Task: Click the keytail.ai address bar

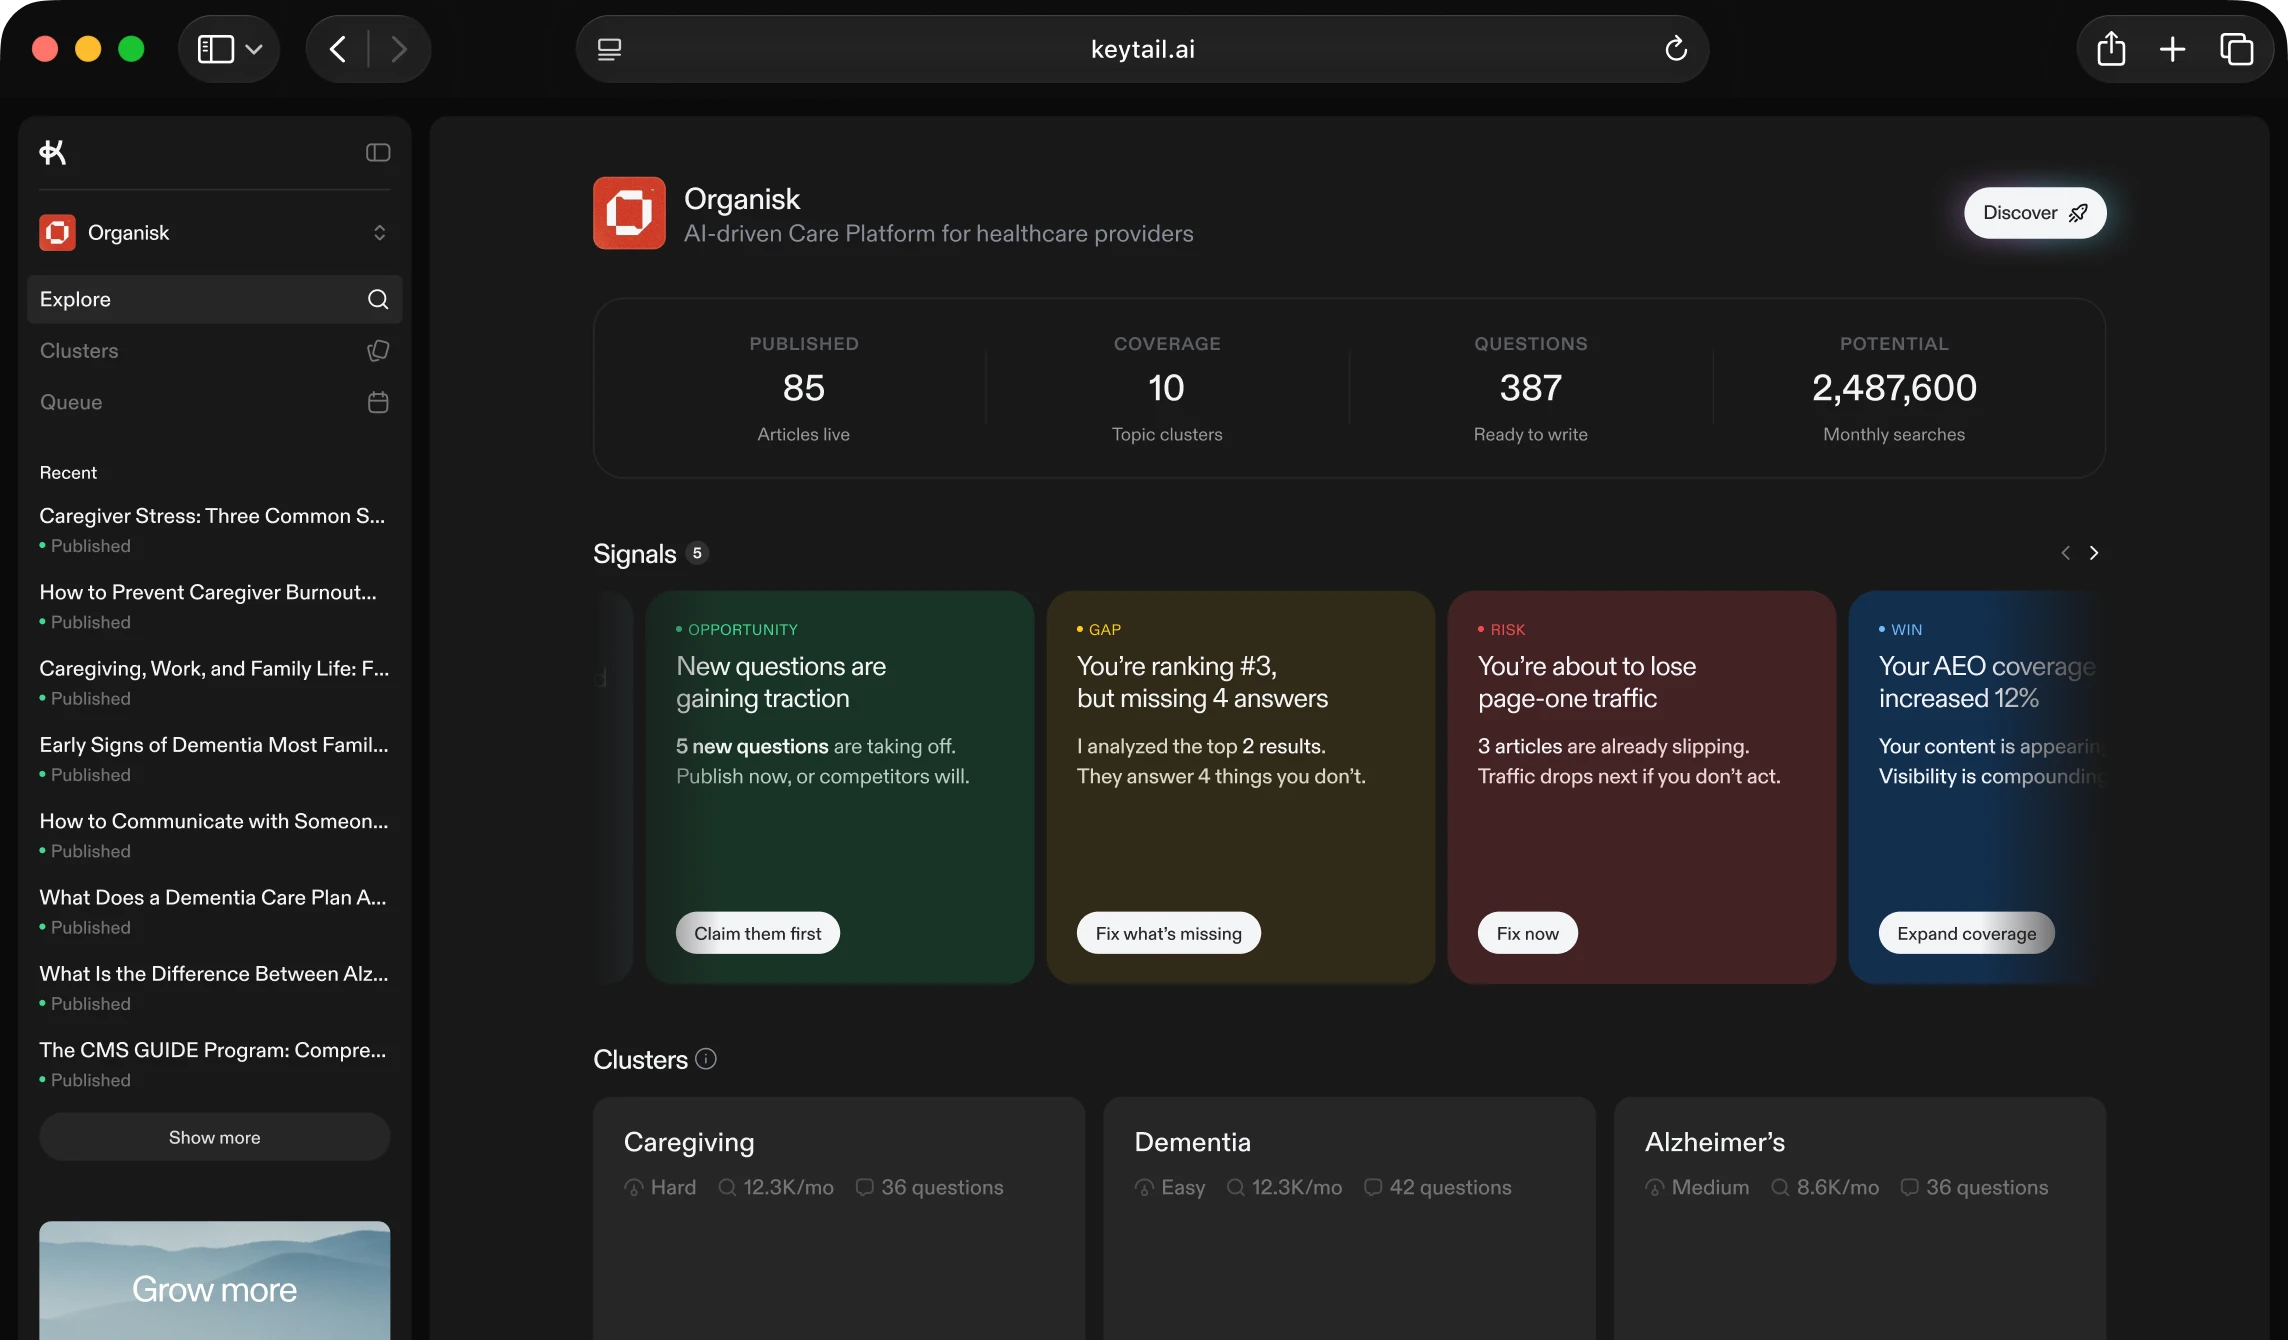Action: click(1142, 49)
